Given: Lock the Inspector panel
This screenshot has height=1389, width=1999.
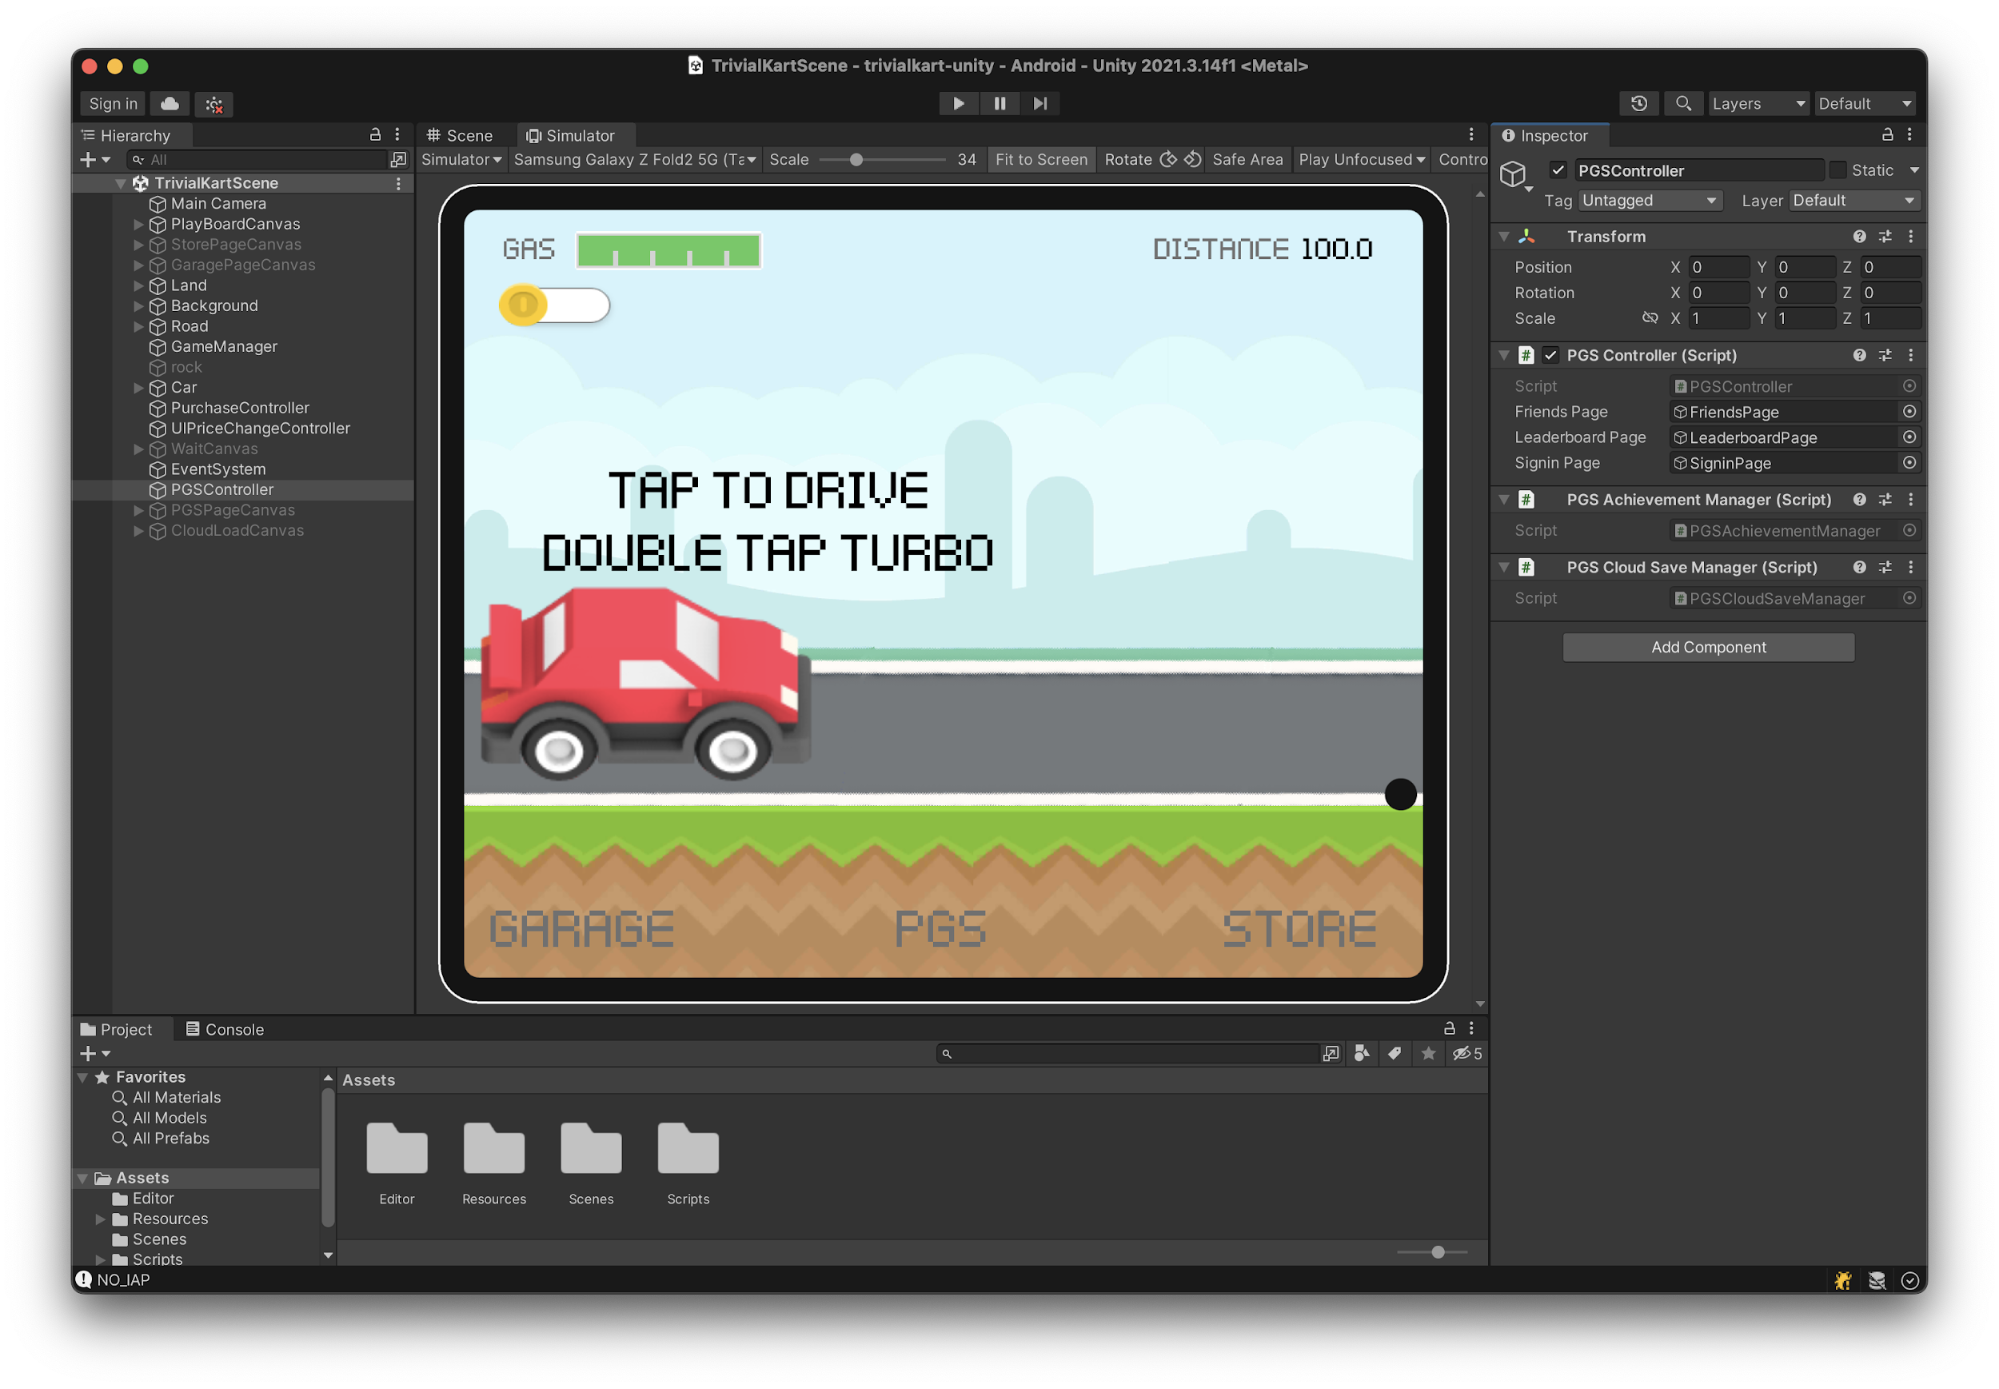Looking at the screenshot, I should point(1887,135).
